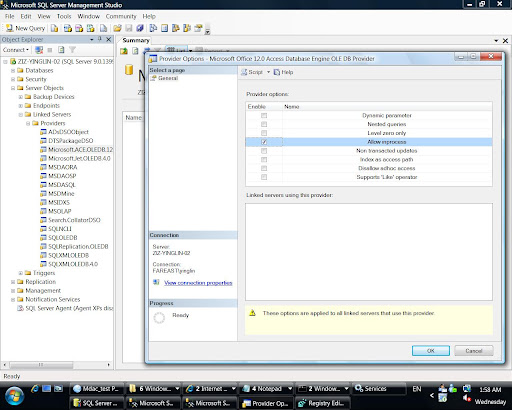Click the volume icon in system tray
512x410 pixels.
(467, 398)
